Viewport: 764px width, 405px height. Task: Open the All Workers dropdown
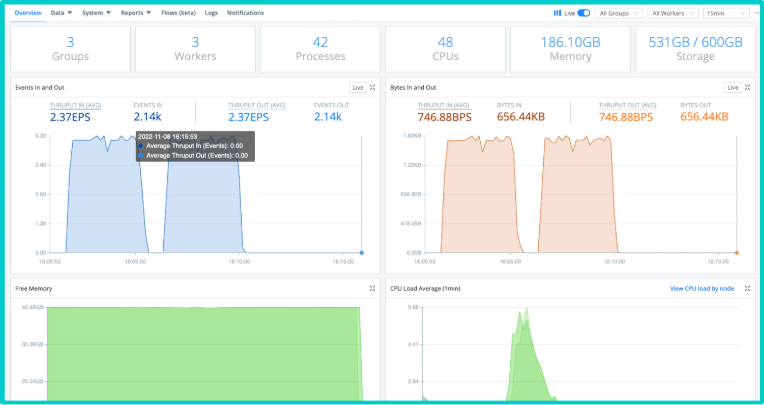[x=673, y=13]
